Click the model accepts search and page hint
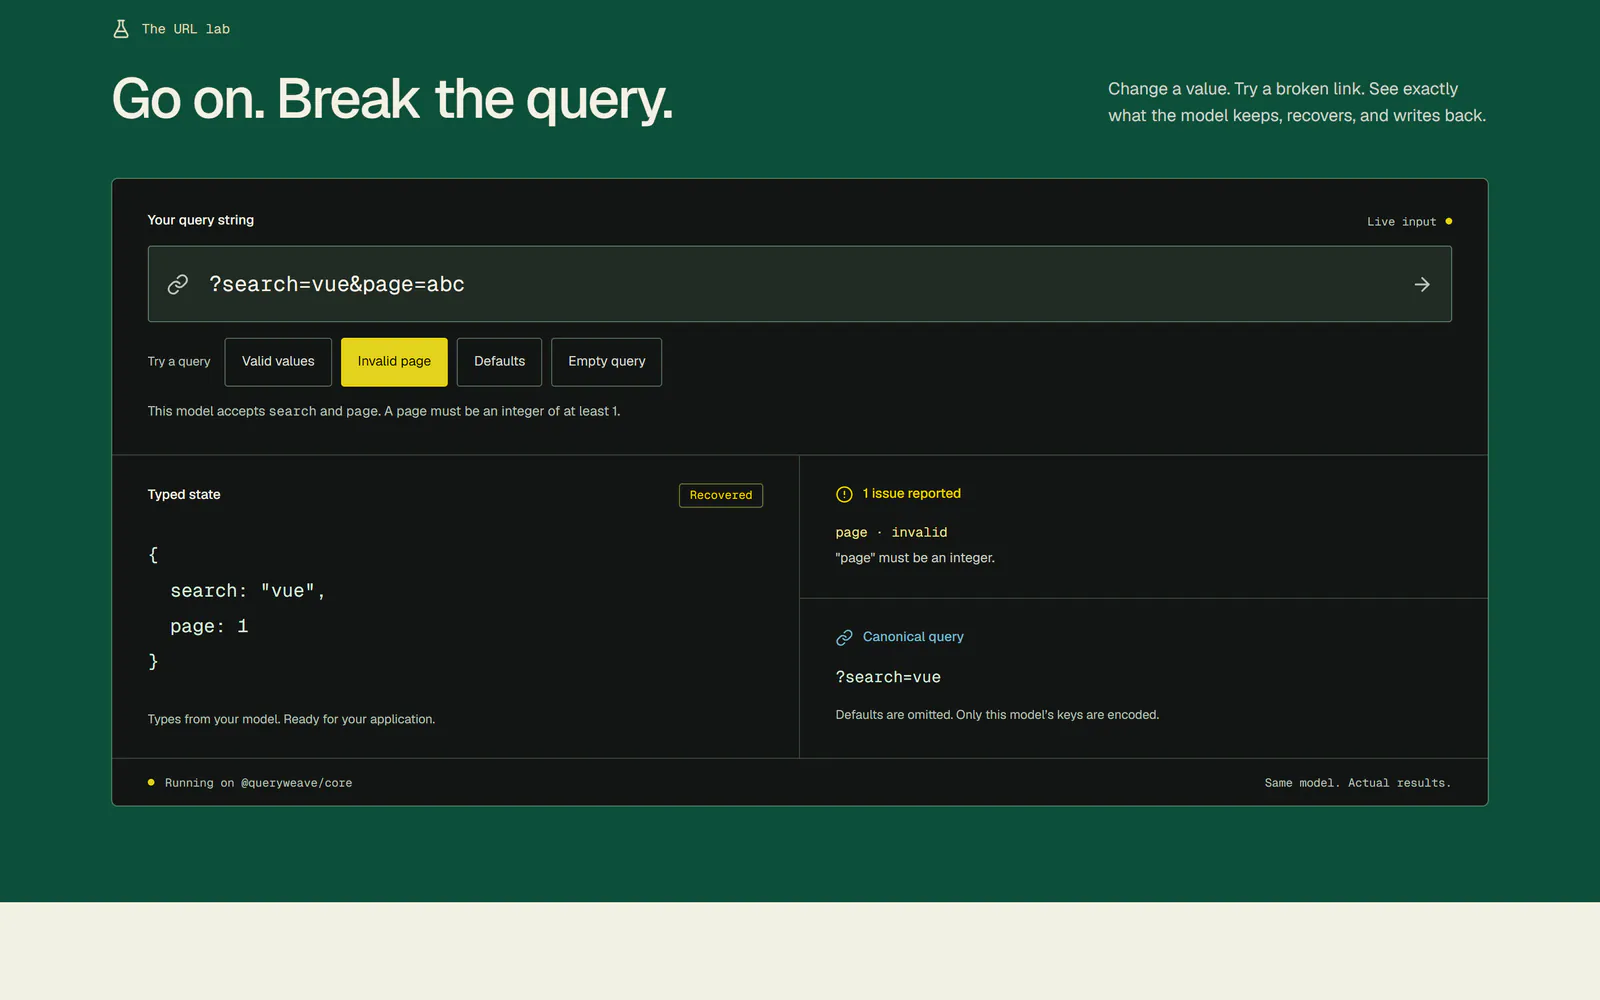 tap(384, 411)
